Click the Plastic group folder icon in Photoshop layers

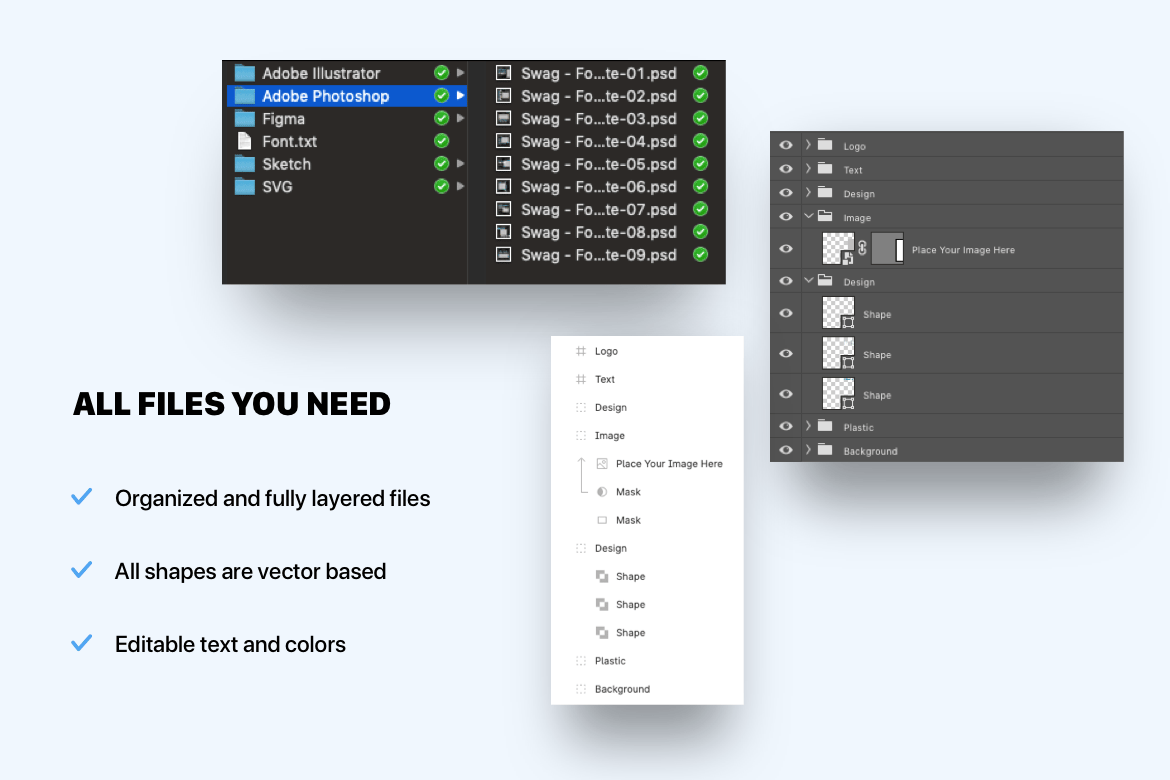pos(825,426)
